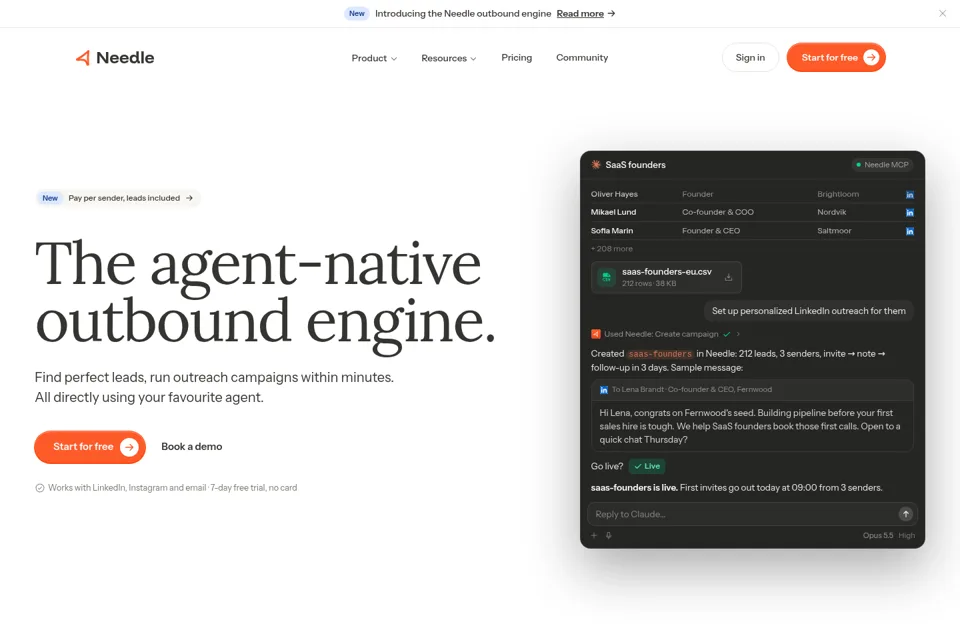
Task: Click the Needle logo in the header
Action: tap(114, 58)
